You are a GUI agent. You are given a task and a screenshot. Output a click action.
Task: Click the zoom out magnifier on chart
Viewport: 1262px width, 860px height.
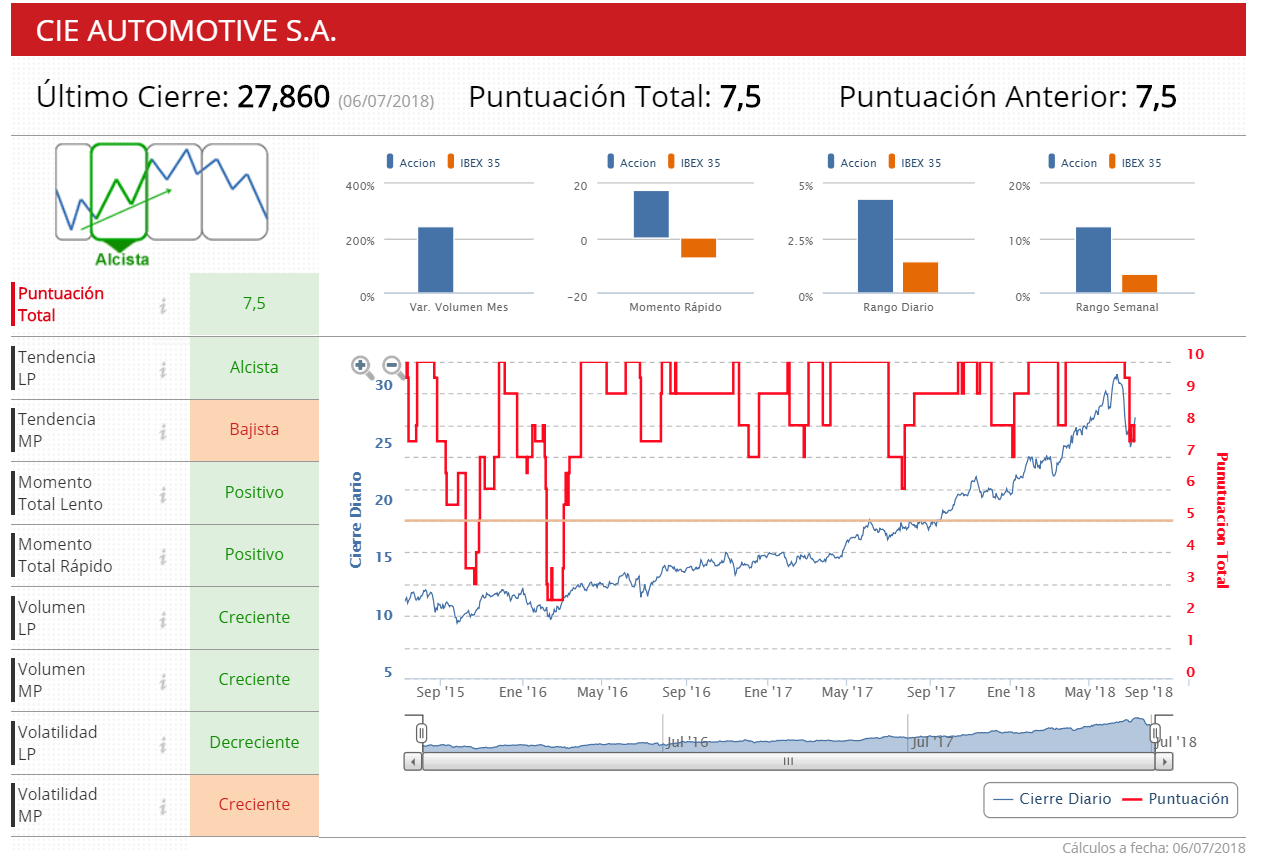394,367
